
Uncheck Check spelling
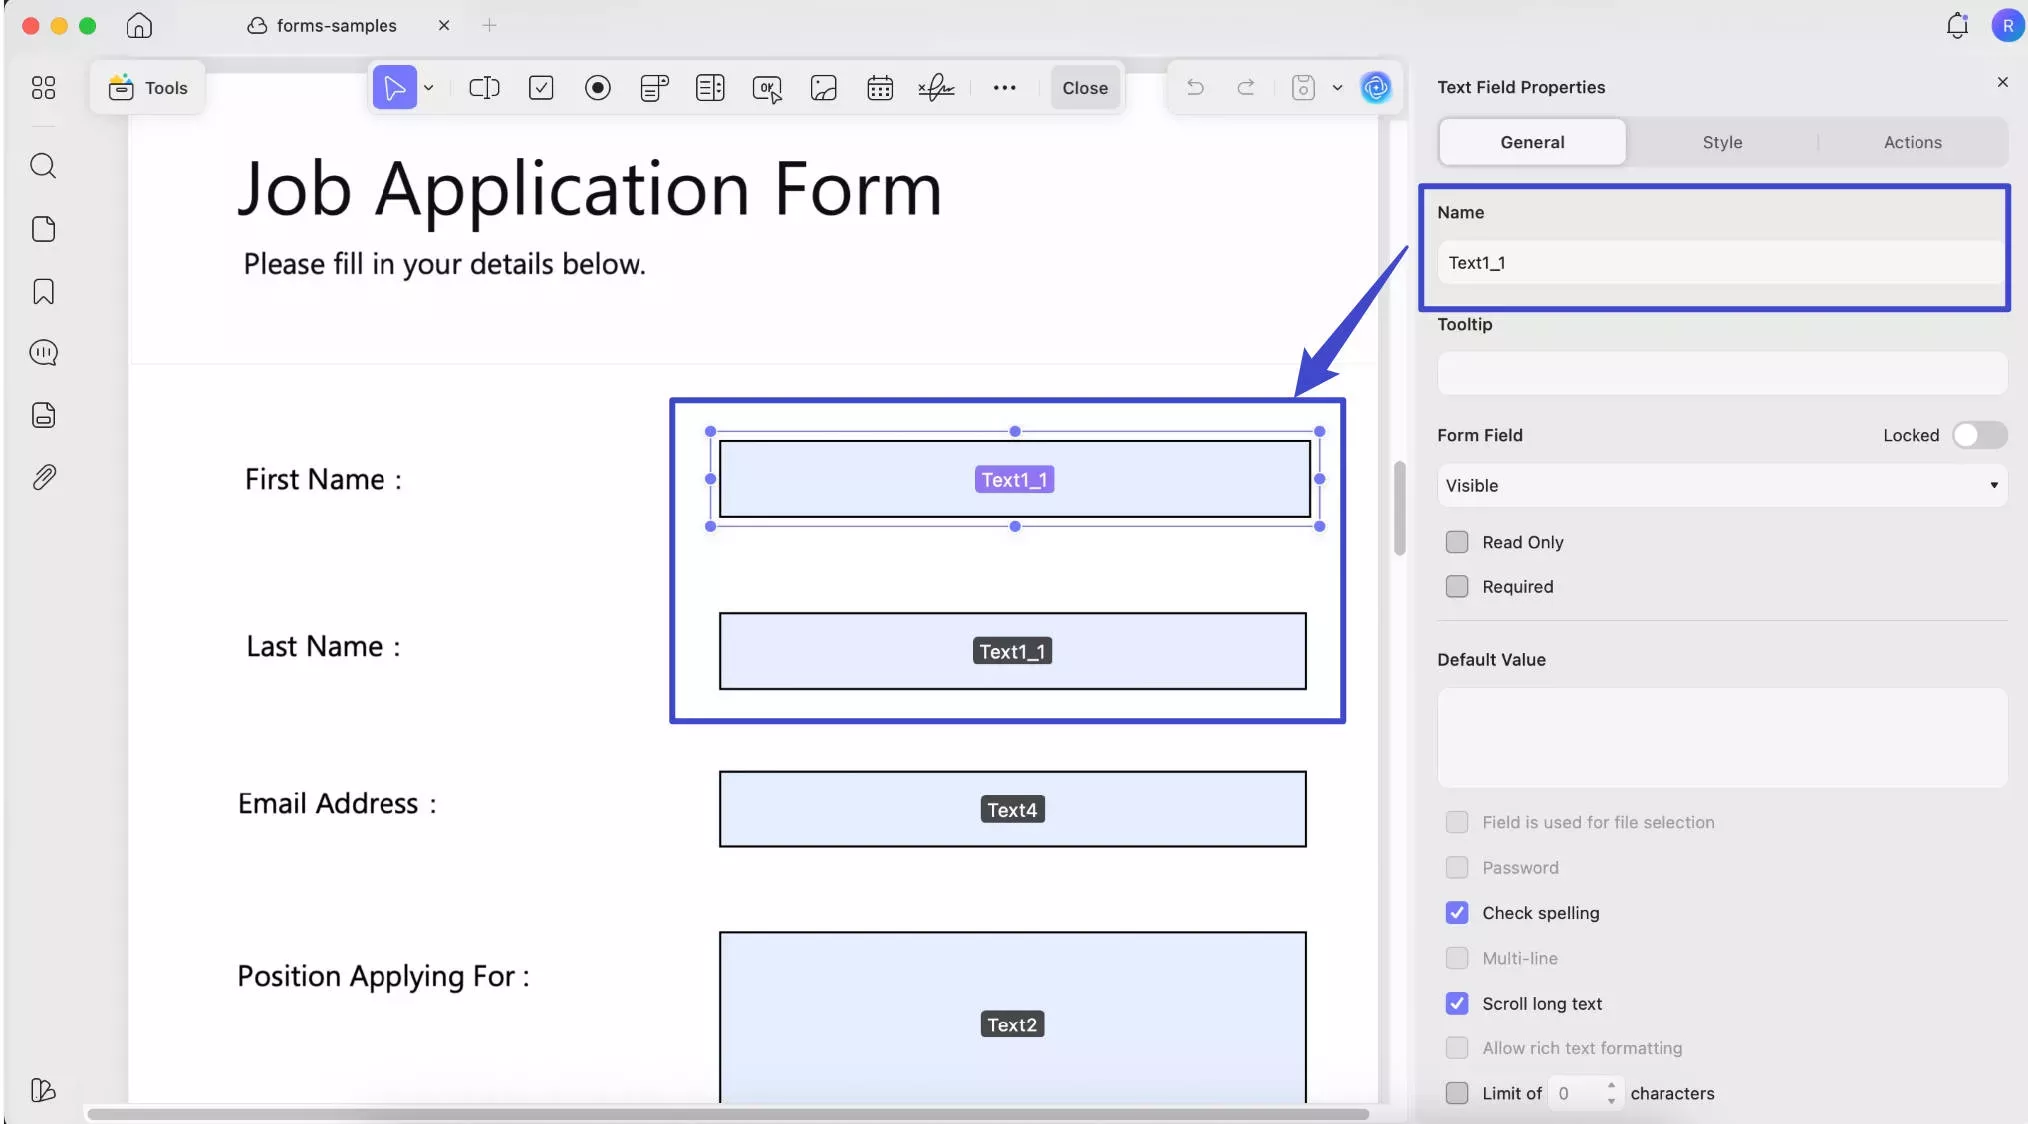click(1457, 913)
